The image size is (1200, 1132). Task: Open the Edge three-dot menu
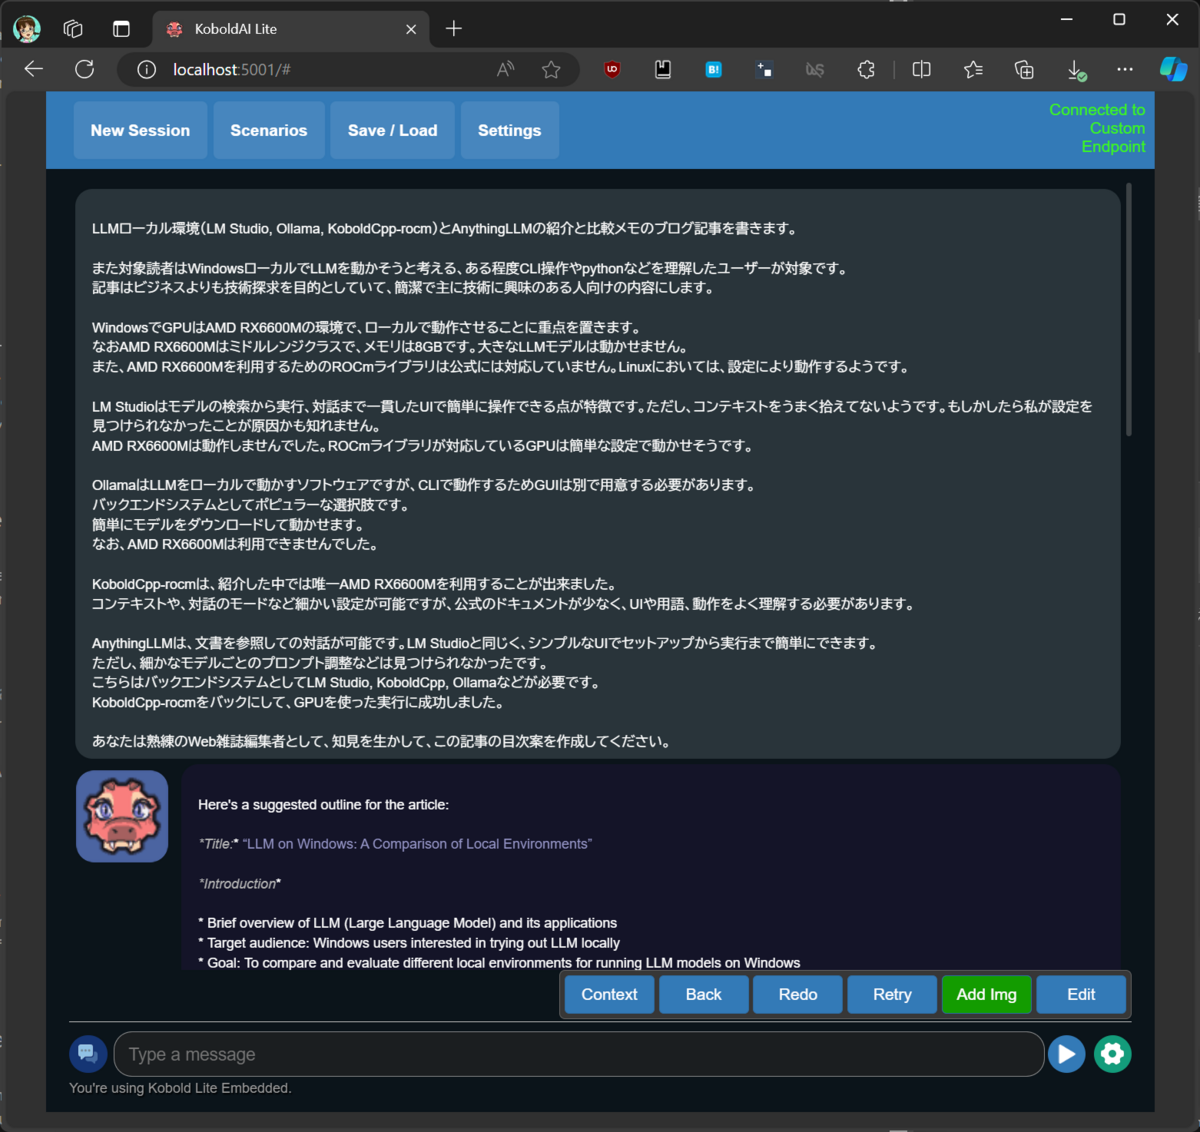tap(1125, 69)
